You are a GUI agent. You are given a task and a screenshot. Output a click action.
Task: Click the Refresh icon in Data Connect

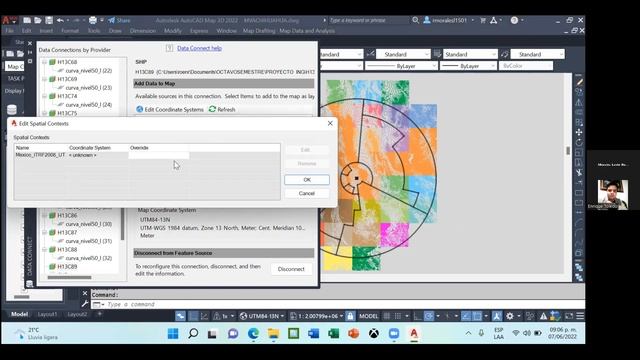(x=212, y=109)
